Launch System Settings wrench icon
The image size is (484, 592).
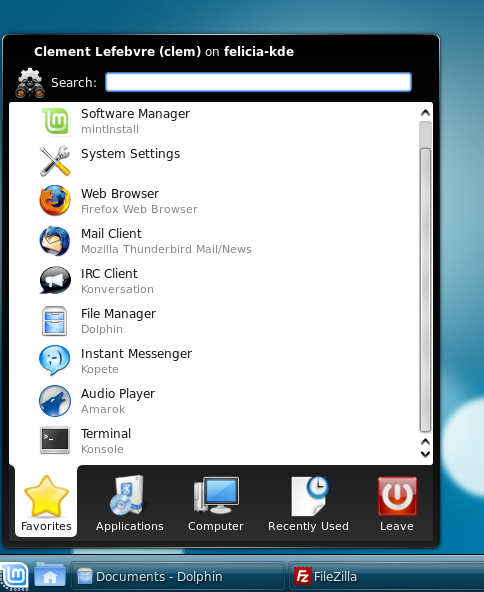point(55,161)
